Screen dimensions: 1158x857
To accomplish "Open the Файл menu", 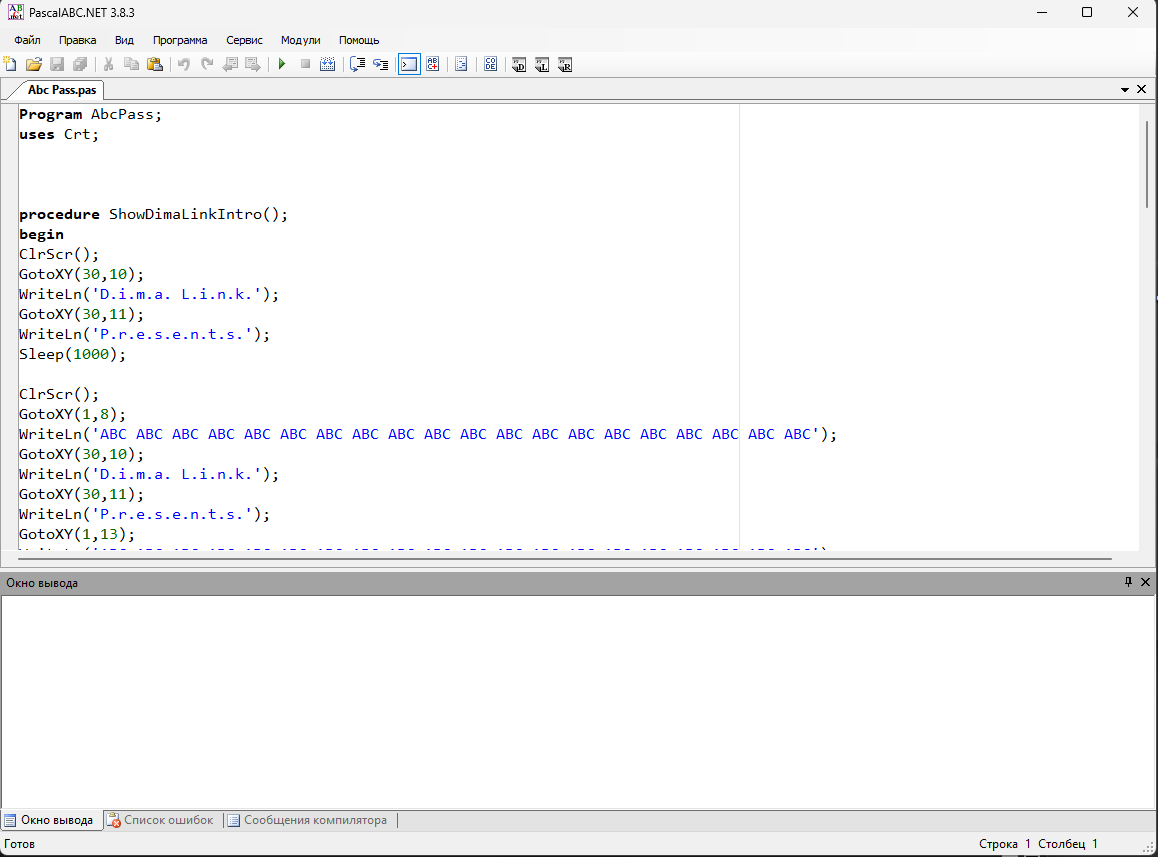I will (x=27, y=40).
